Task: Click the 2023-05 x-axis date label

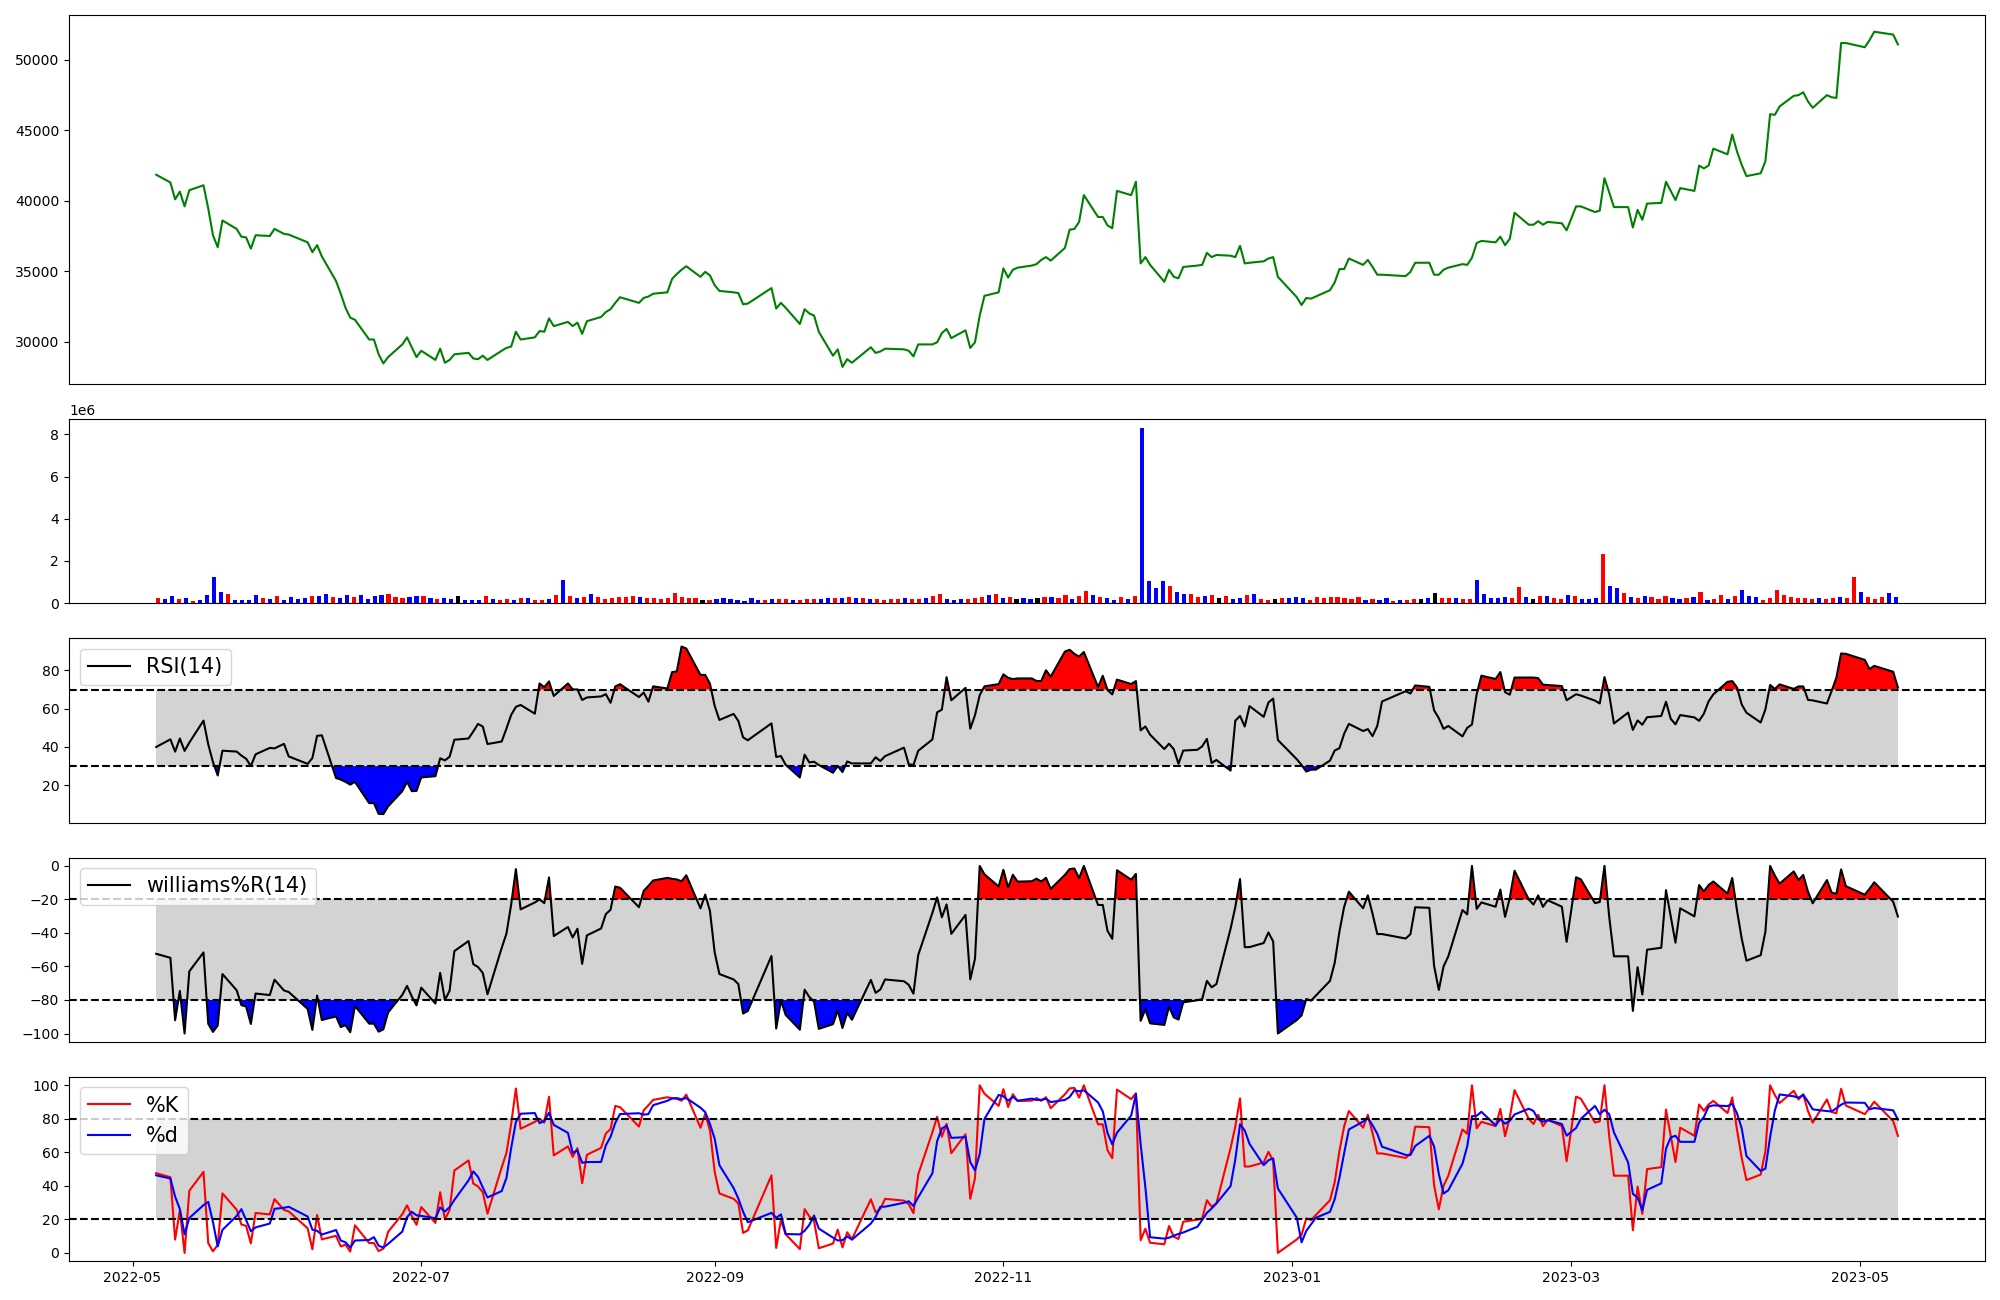Action: click(1860, 1277)
